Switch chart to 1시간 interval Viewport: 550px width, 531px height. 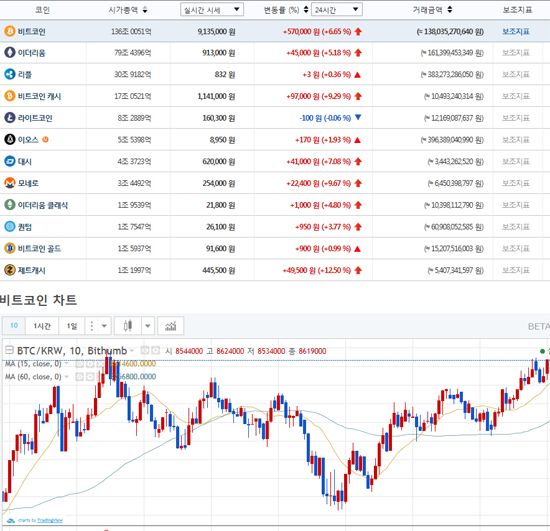[x=42, y=326]
